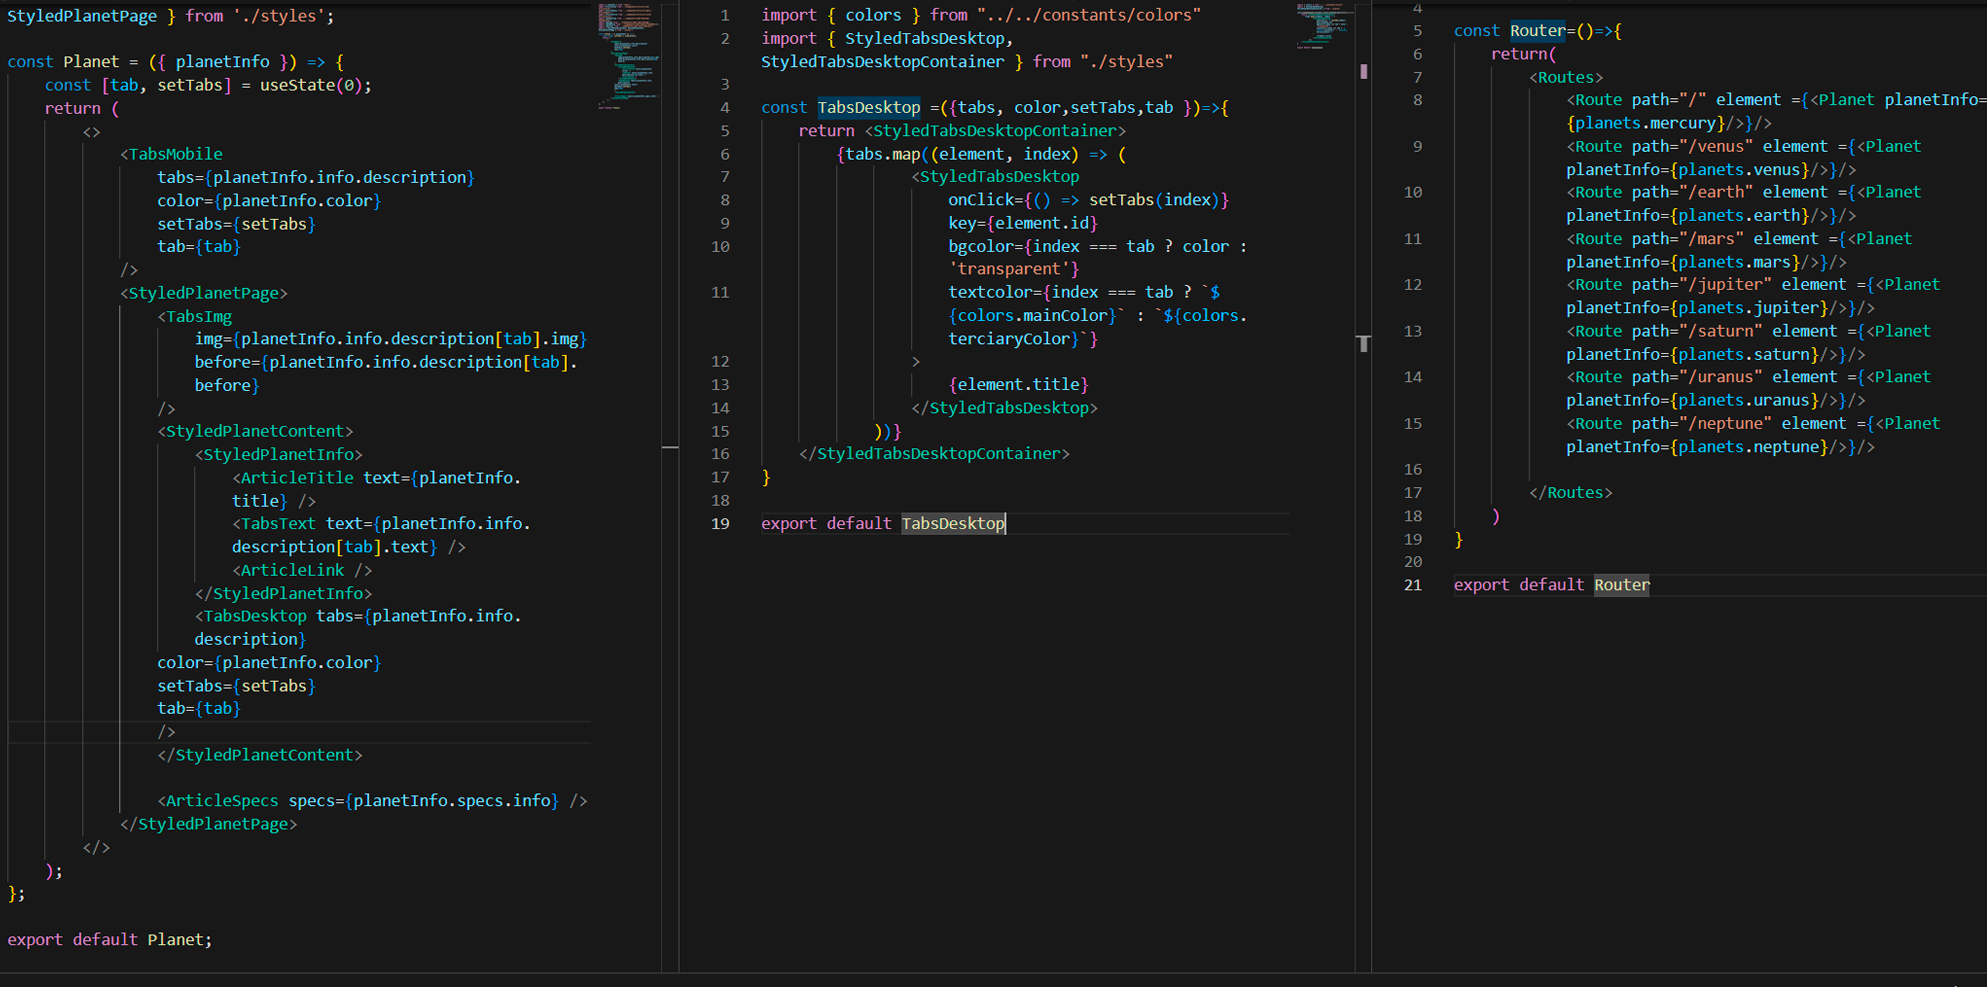Click the opening '<Routes>' tag
This screenshot has width=1987, height=987.
point(1566,77)
